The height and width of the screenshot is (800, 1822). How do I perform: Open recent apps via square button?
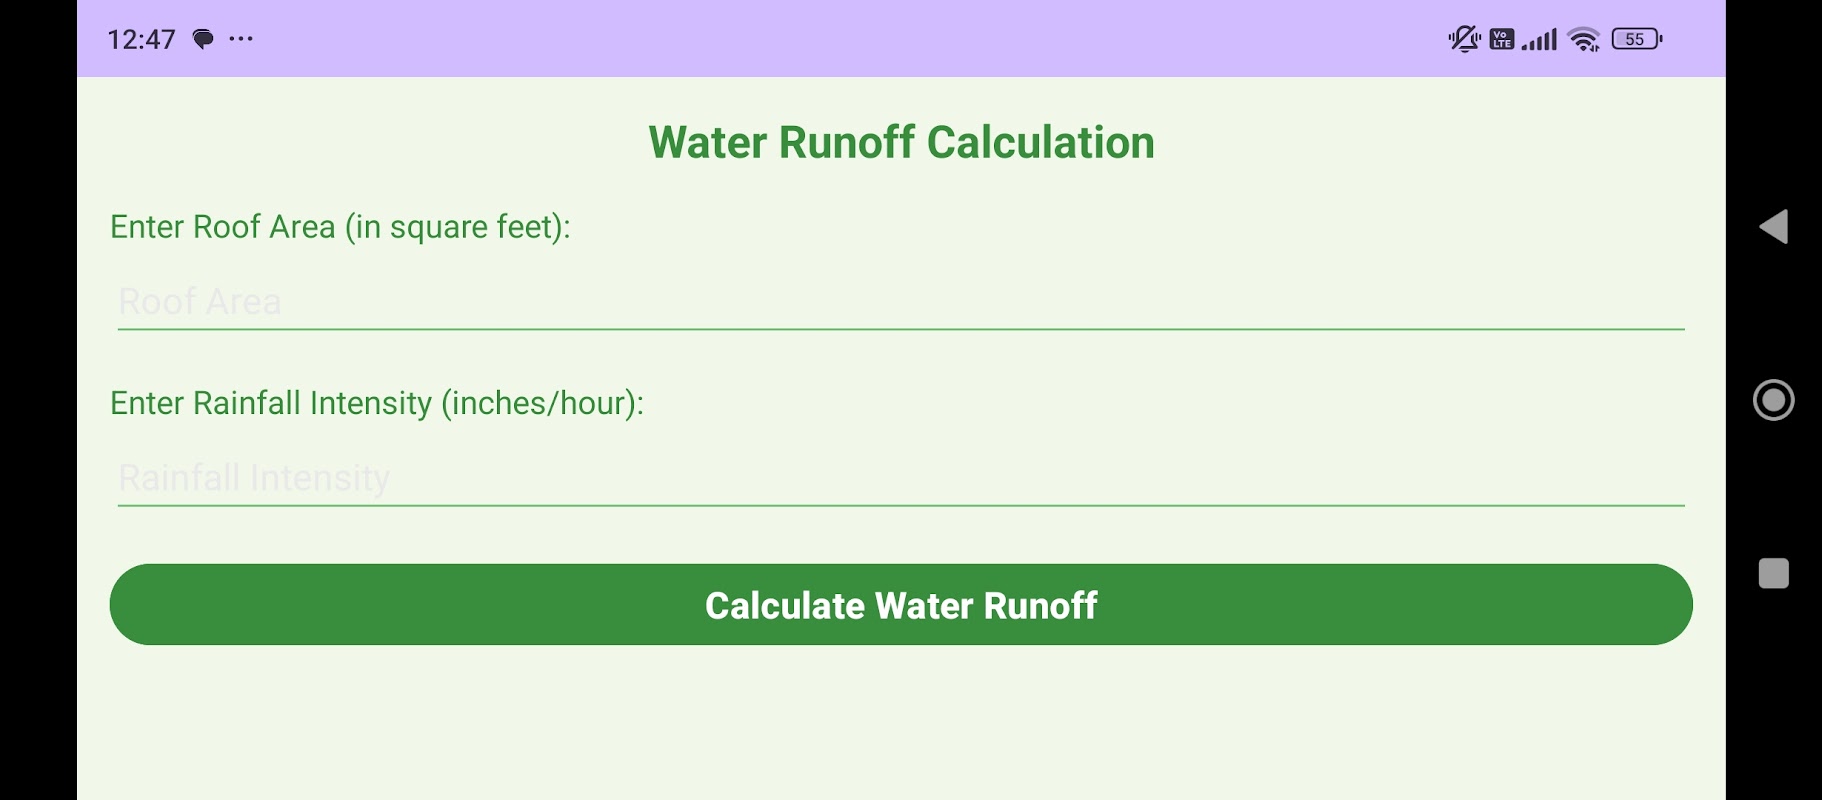(x=1773, y=573)
